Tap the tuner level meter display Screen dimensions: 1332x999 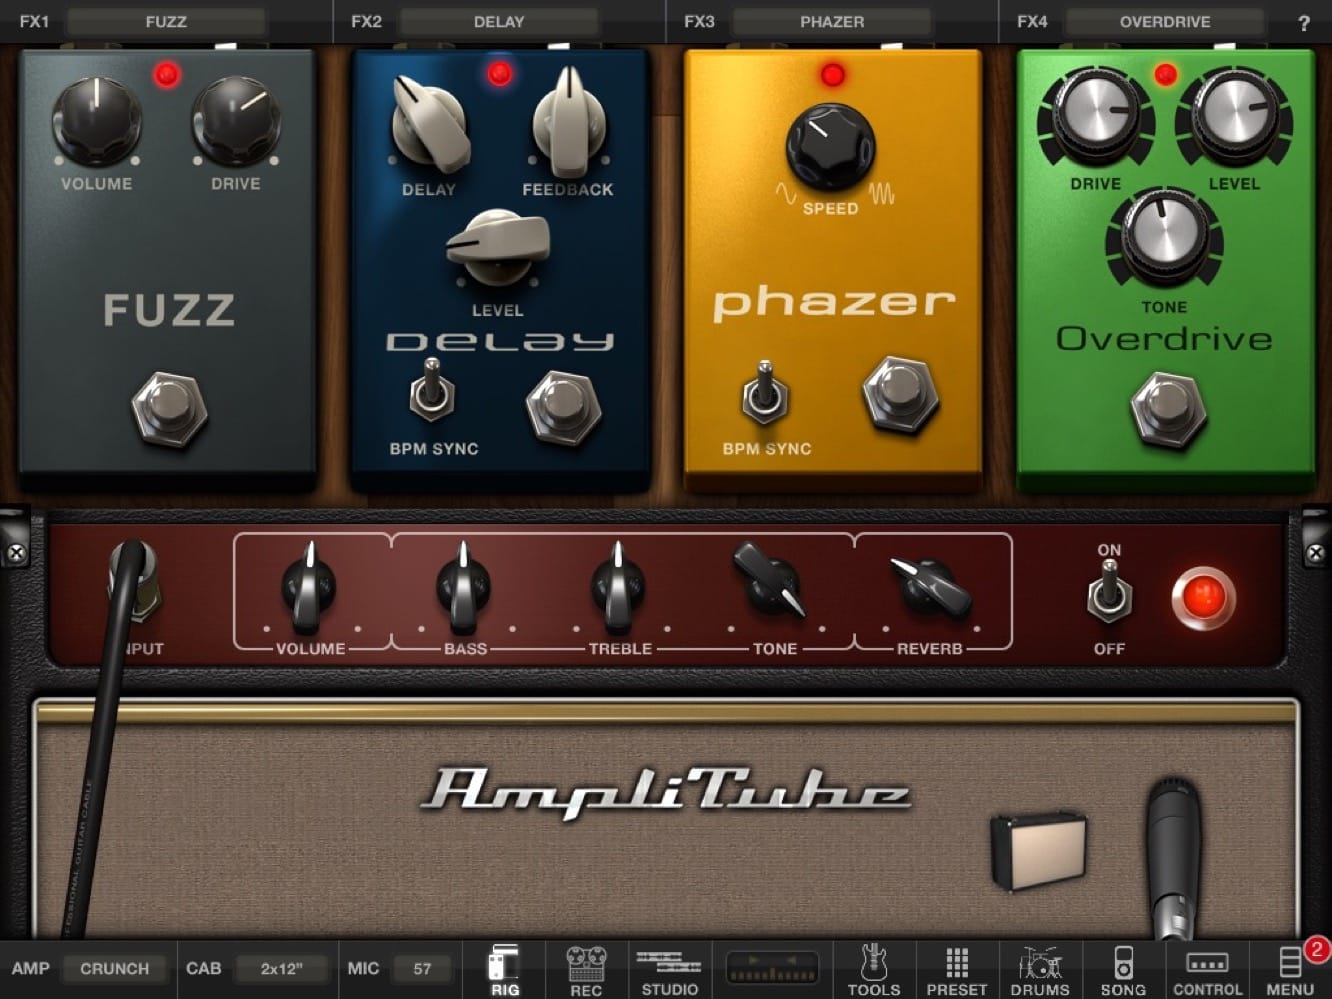click(x=772, y=968)
